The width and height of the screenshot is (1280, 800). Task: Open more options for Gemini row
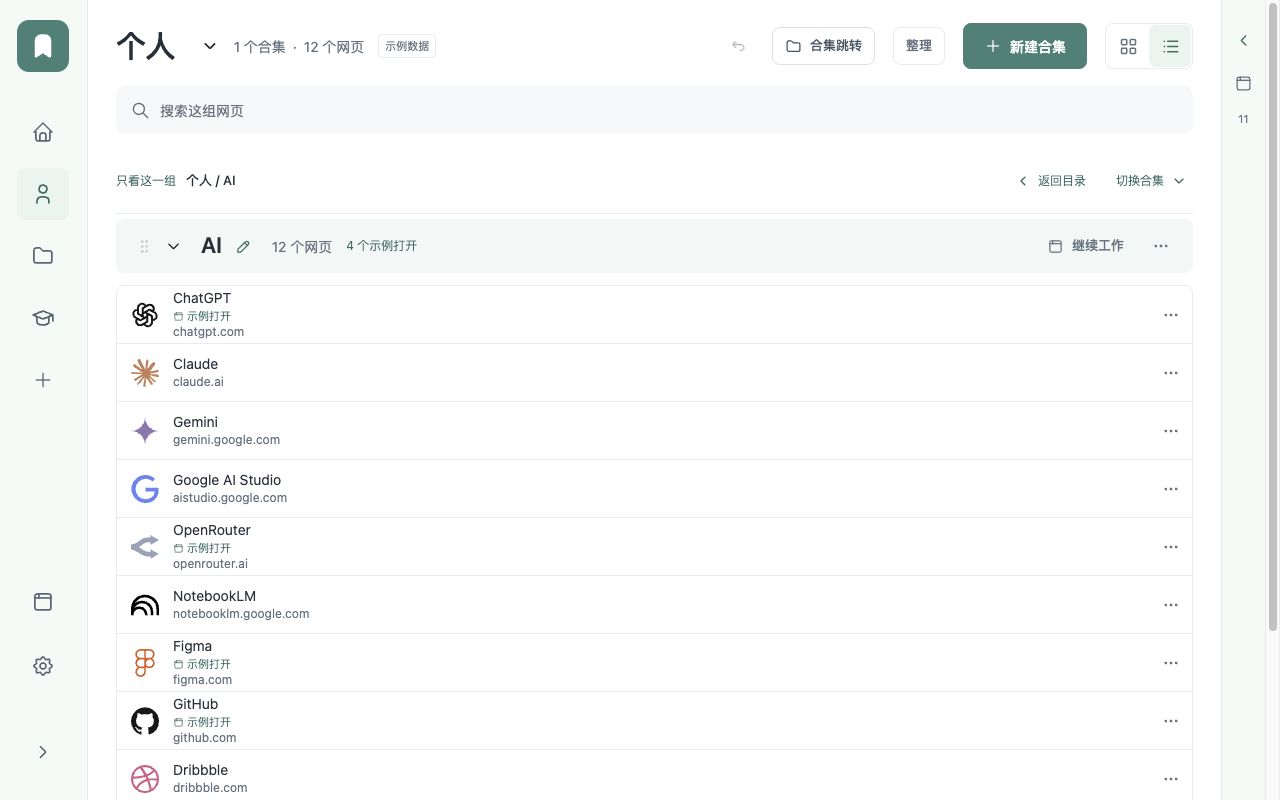point(1171,431)
